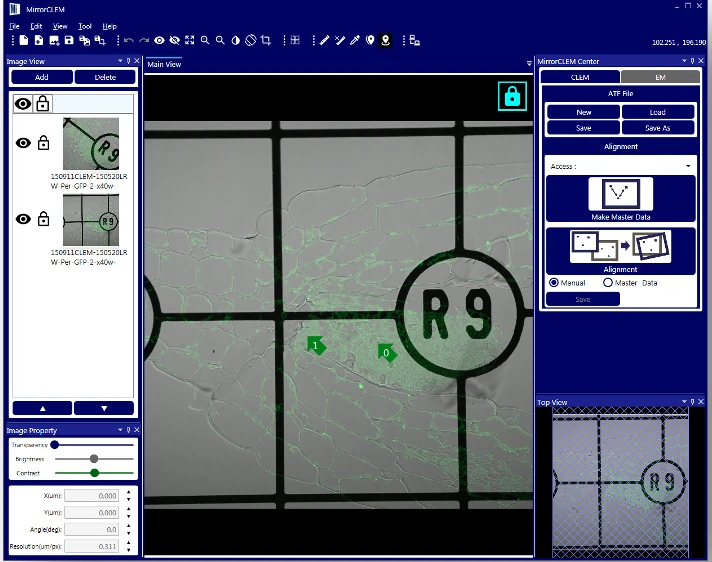Toggle lock of first R9 image layer

44,143
